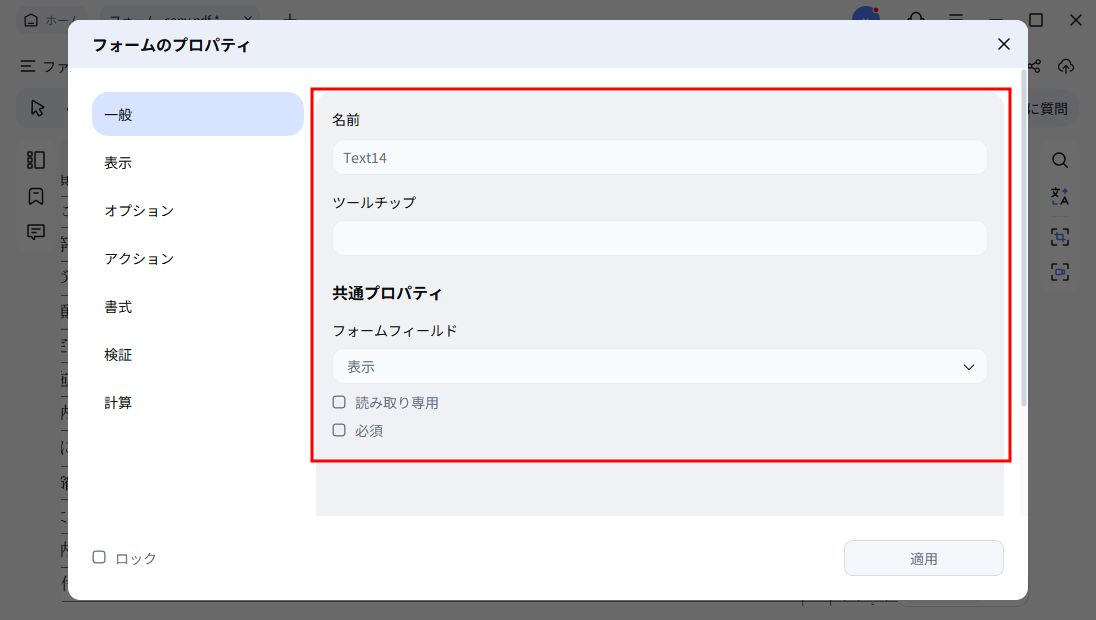The width and height of the screenshot is (1096, 620).
Task: Open the translate tool icon
Action: (x=1060, y=197)
